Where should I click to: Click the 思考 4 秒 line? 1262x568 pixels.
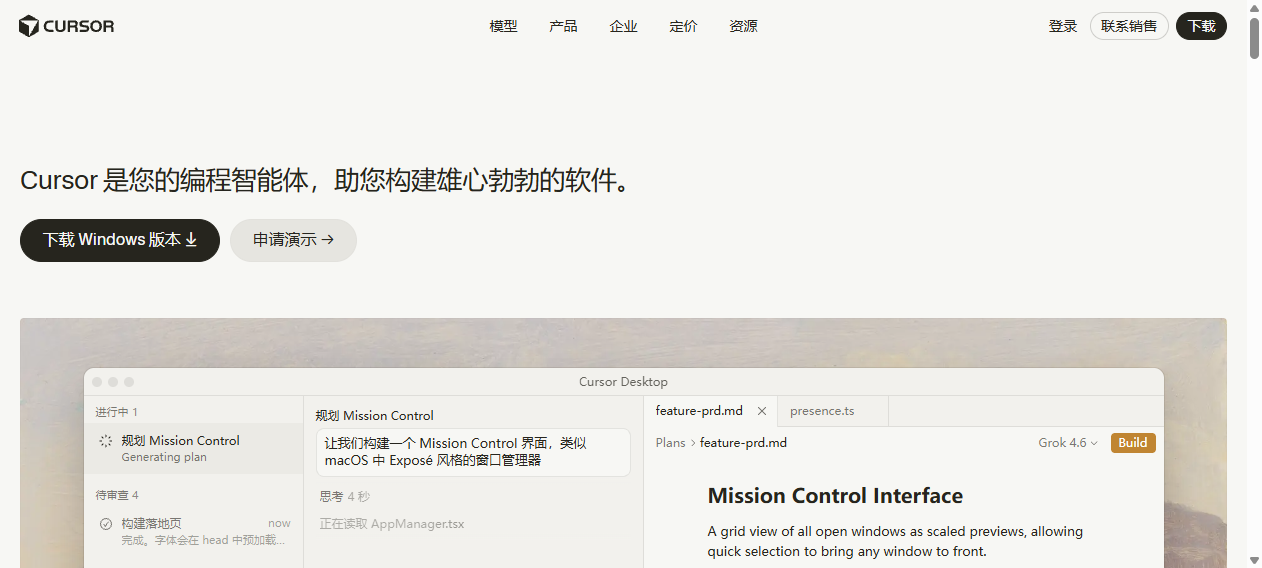tap(345, 496)
